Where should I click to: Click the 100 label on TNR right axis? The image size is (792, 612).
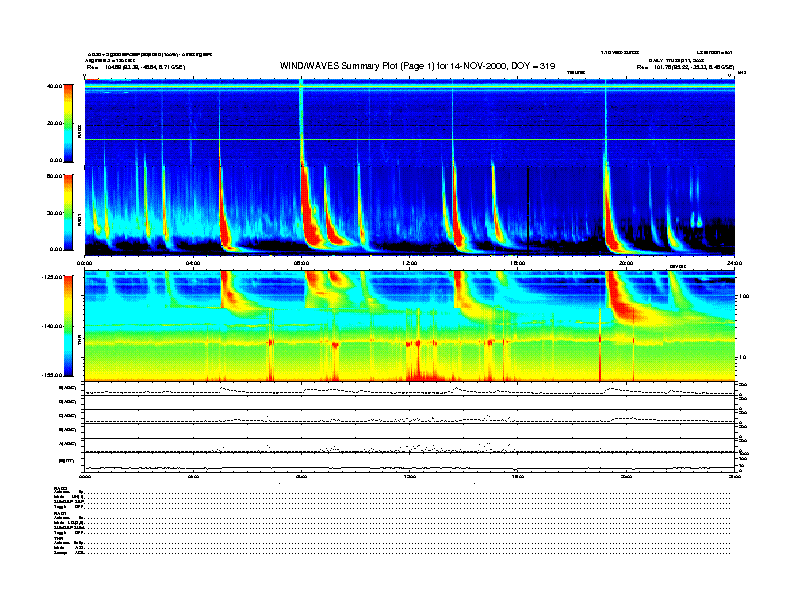click(x=744, y=296)
